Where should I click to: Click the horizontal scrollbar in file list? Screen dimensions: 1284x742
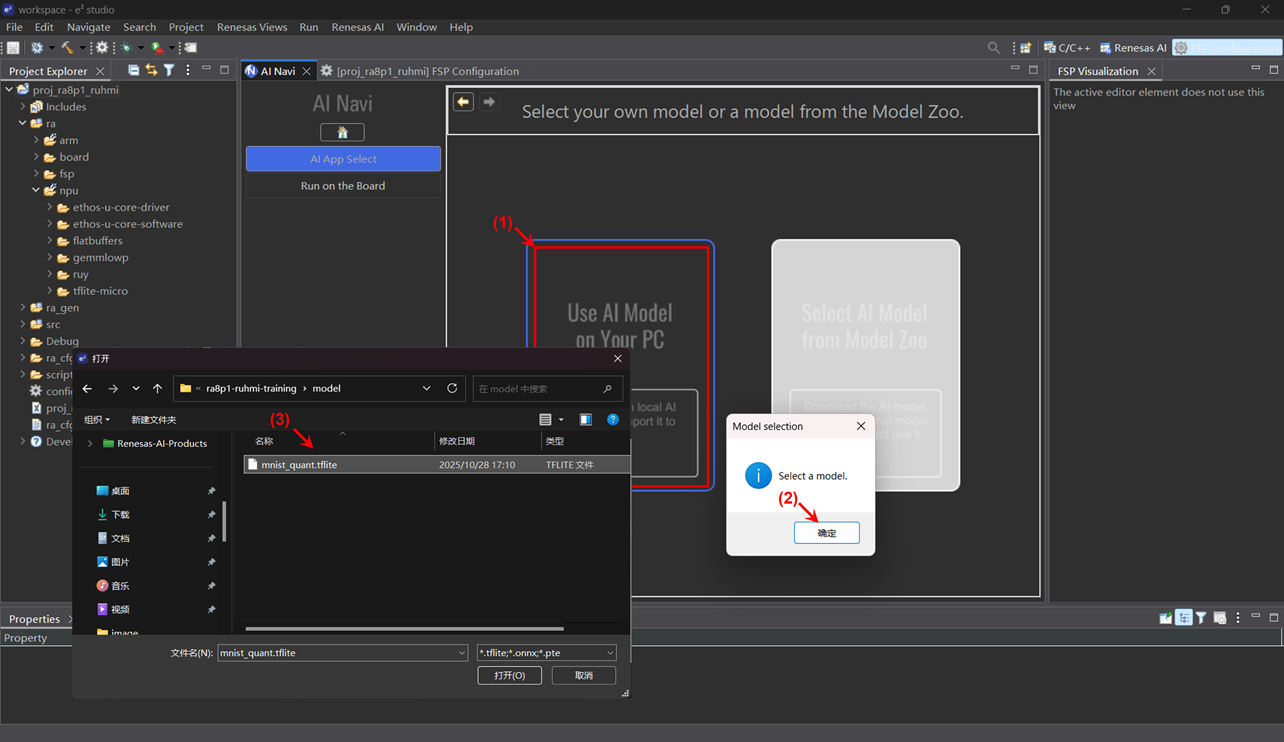[404, 629]
